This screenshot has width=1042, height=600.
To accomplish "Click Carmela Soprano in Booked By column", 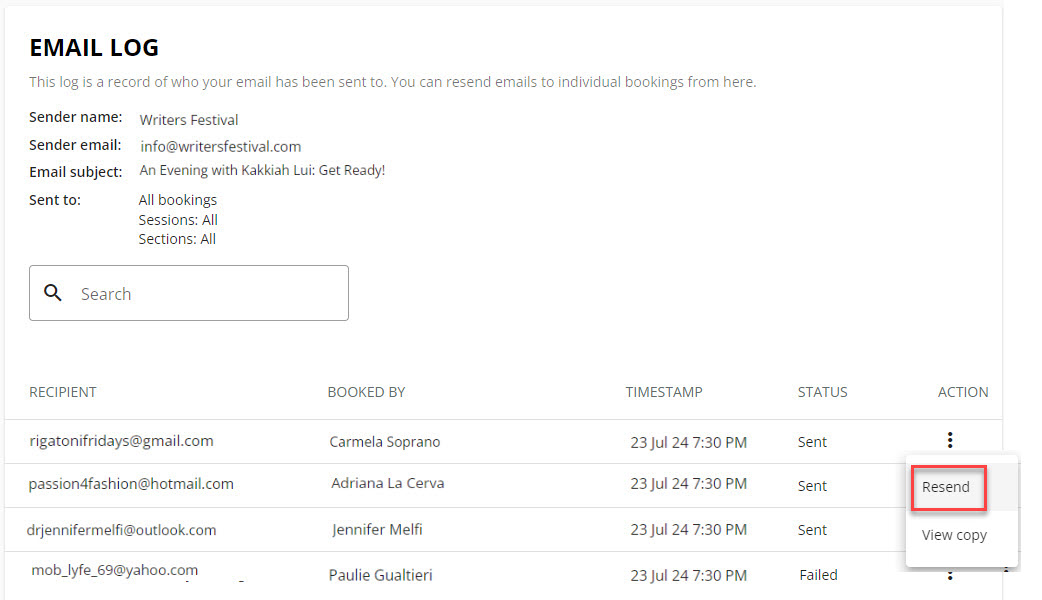I will tap(385, 442).
